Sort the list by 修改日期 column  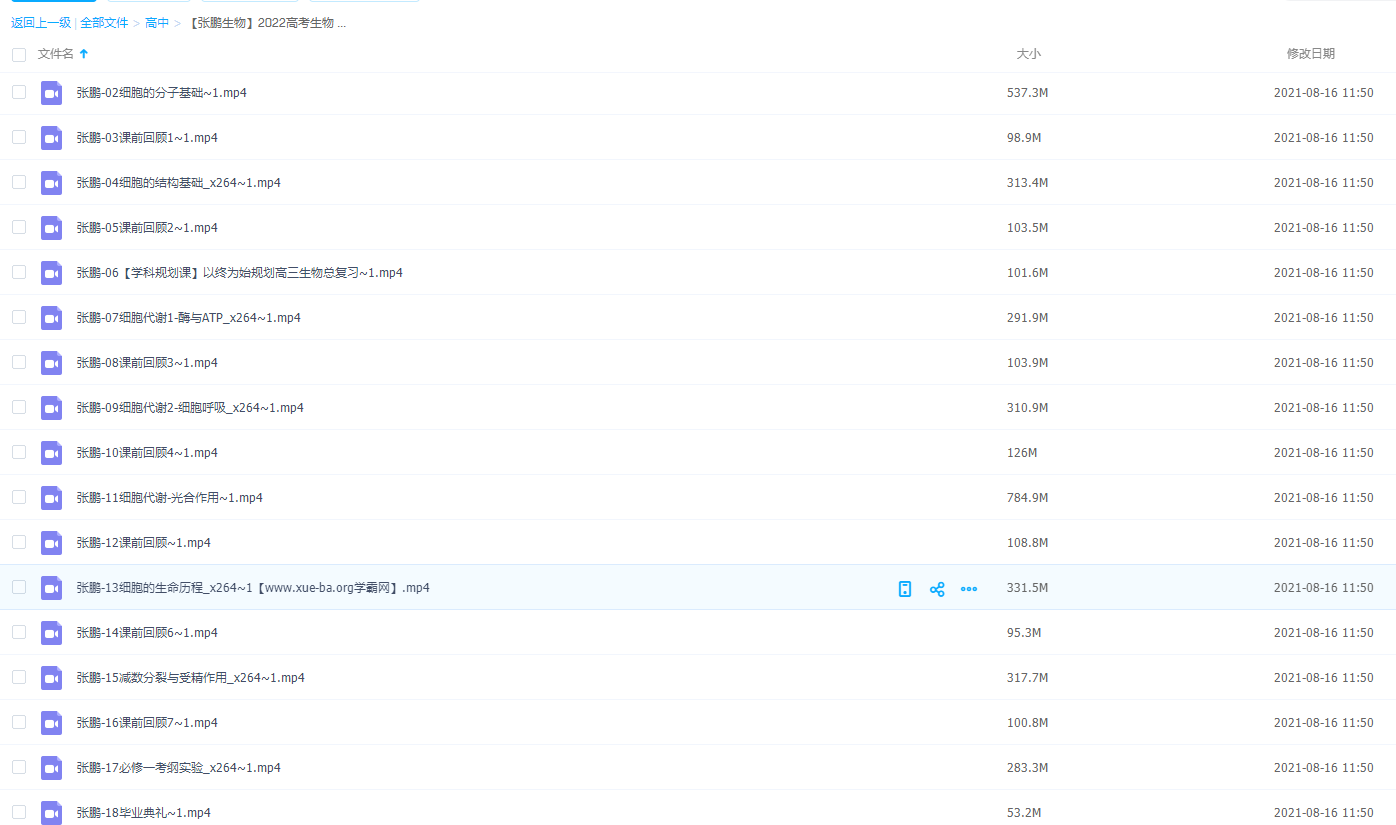pyautogui.click(x=1310, y=54)
